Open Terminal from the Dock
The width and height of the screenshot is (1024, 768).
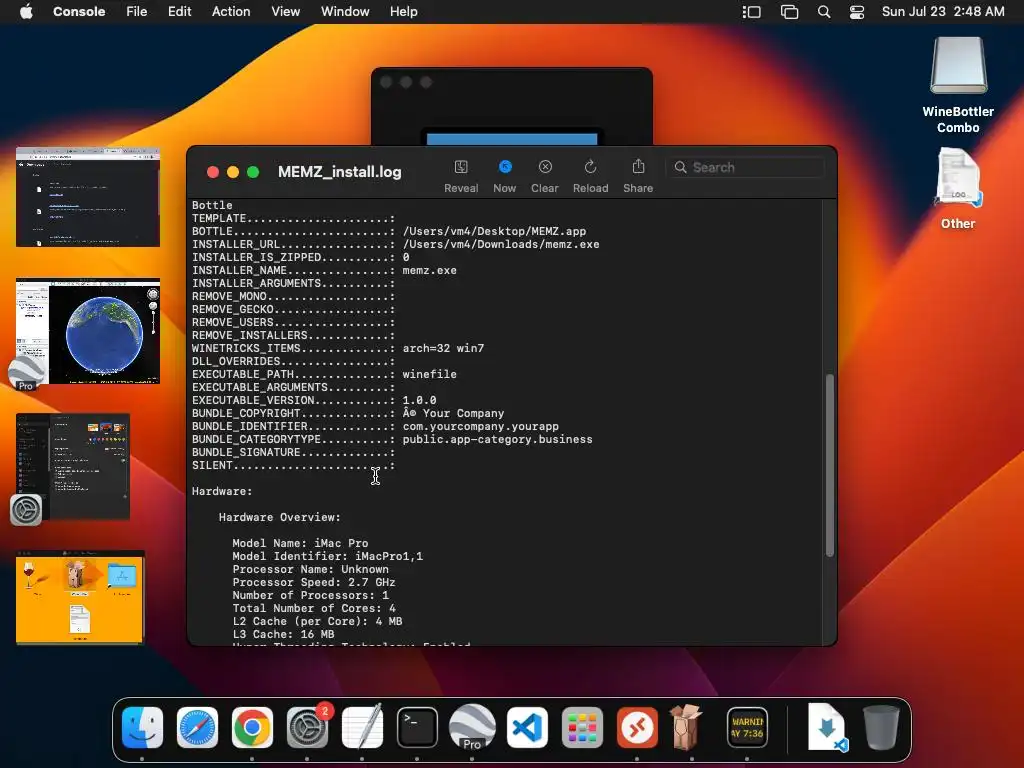pyautogui.click(x=417, y=727)
